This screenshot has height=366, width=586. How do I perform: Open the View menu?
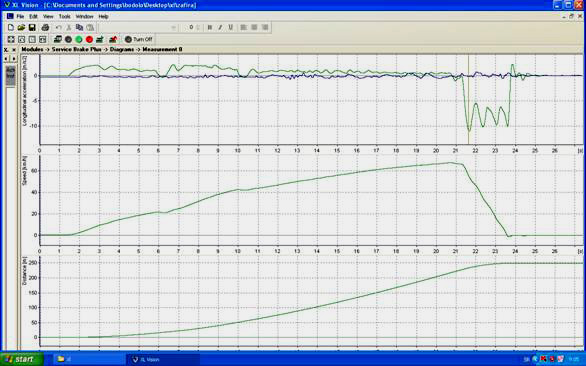pyautogui.click(x=48, y=16)
